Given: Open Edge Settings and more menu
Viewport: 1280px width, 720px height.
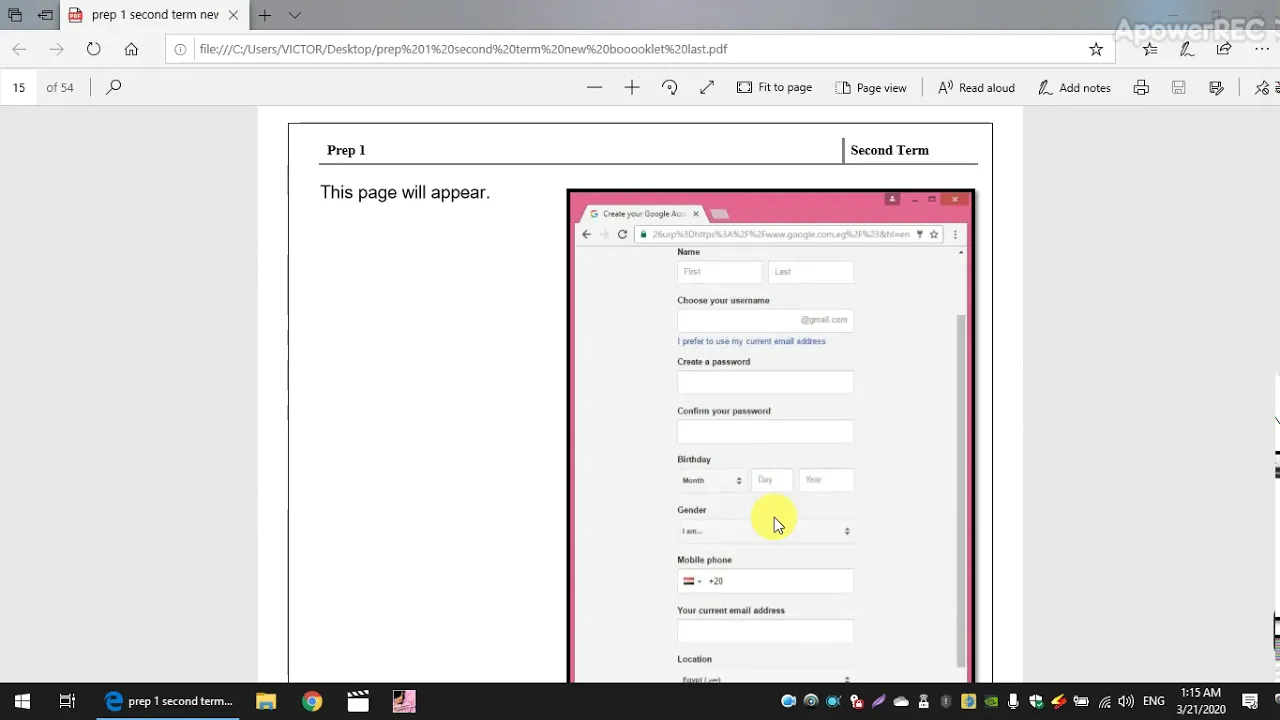Looking at the screenshot, I should [1261, 49].
